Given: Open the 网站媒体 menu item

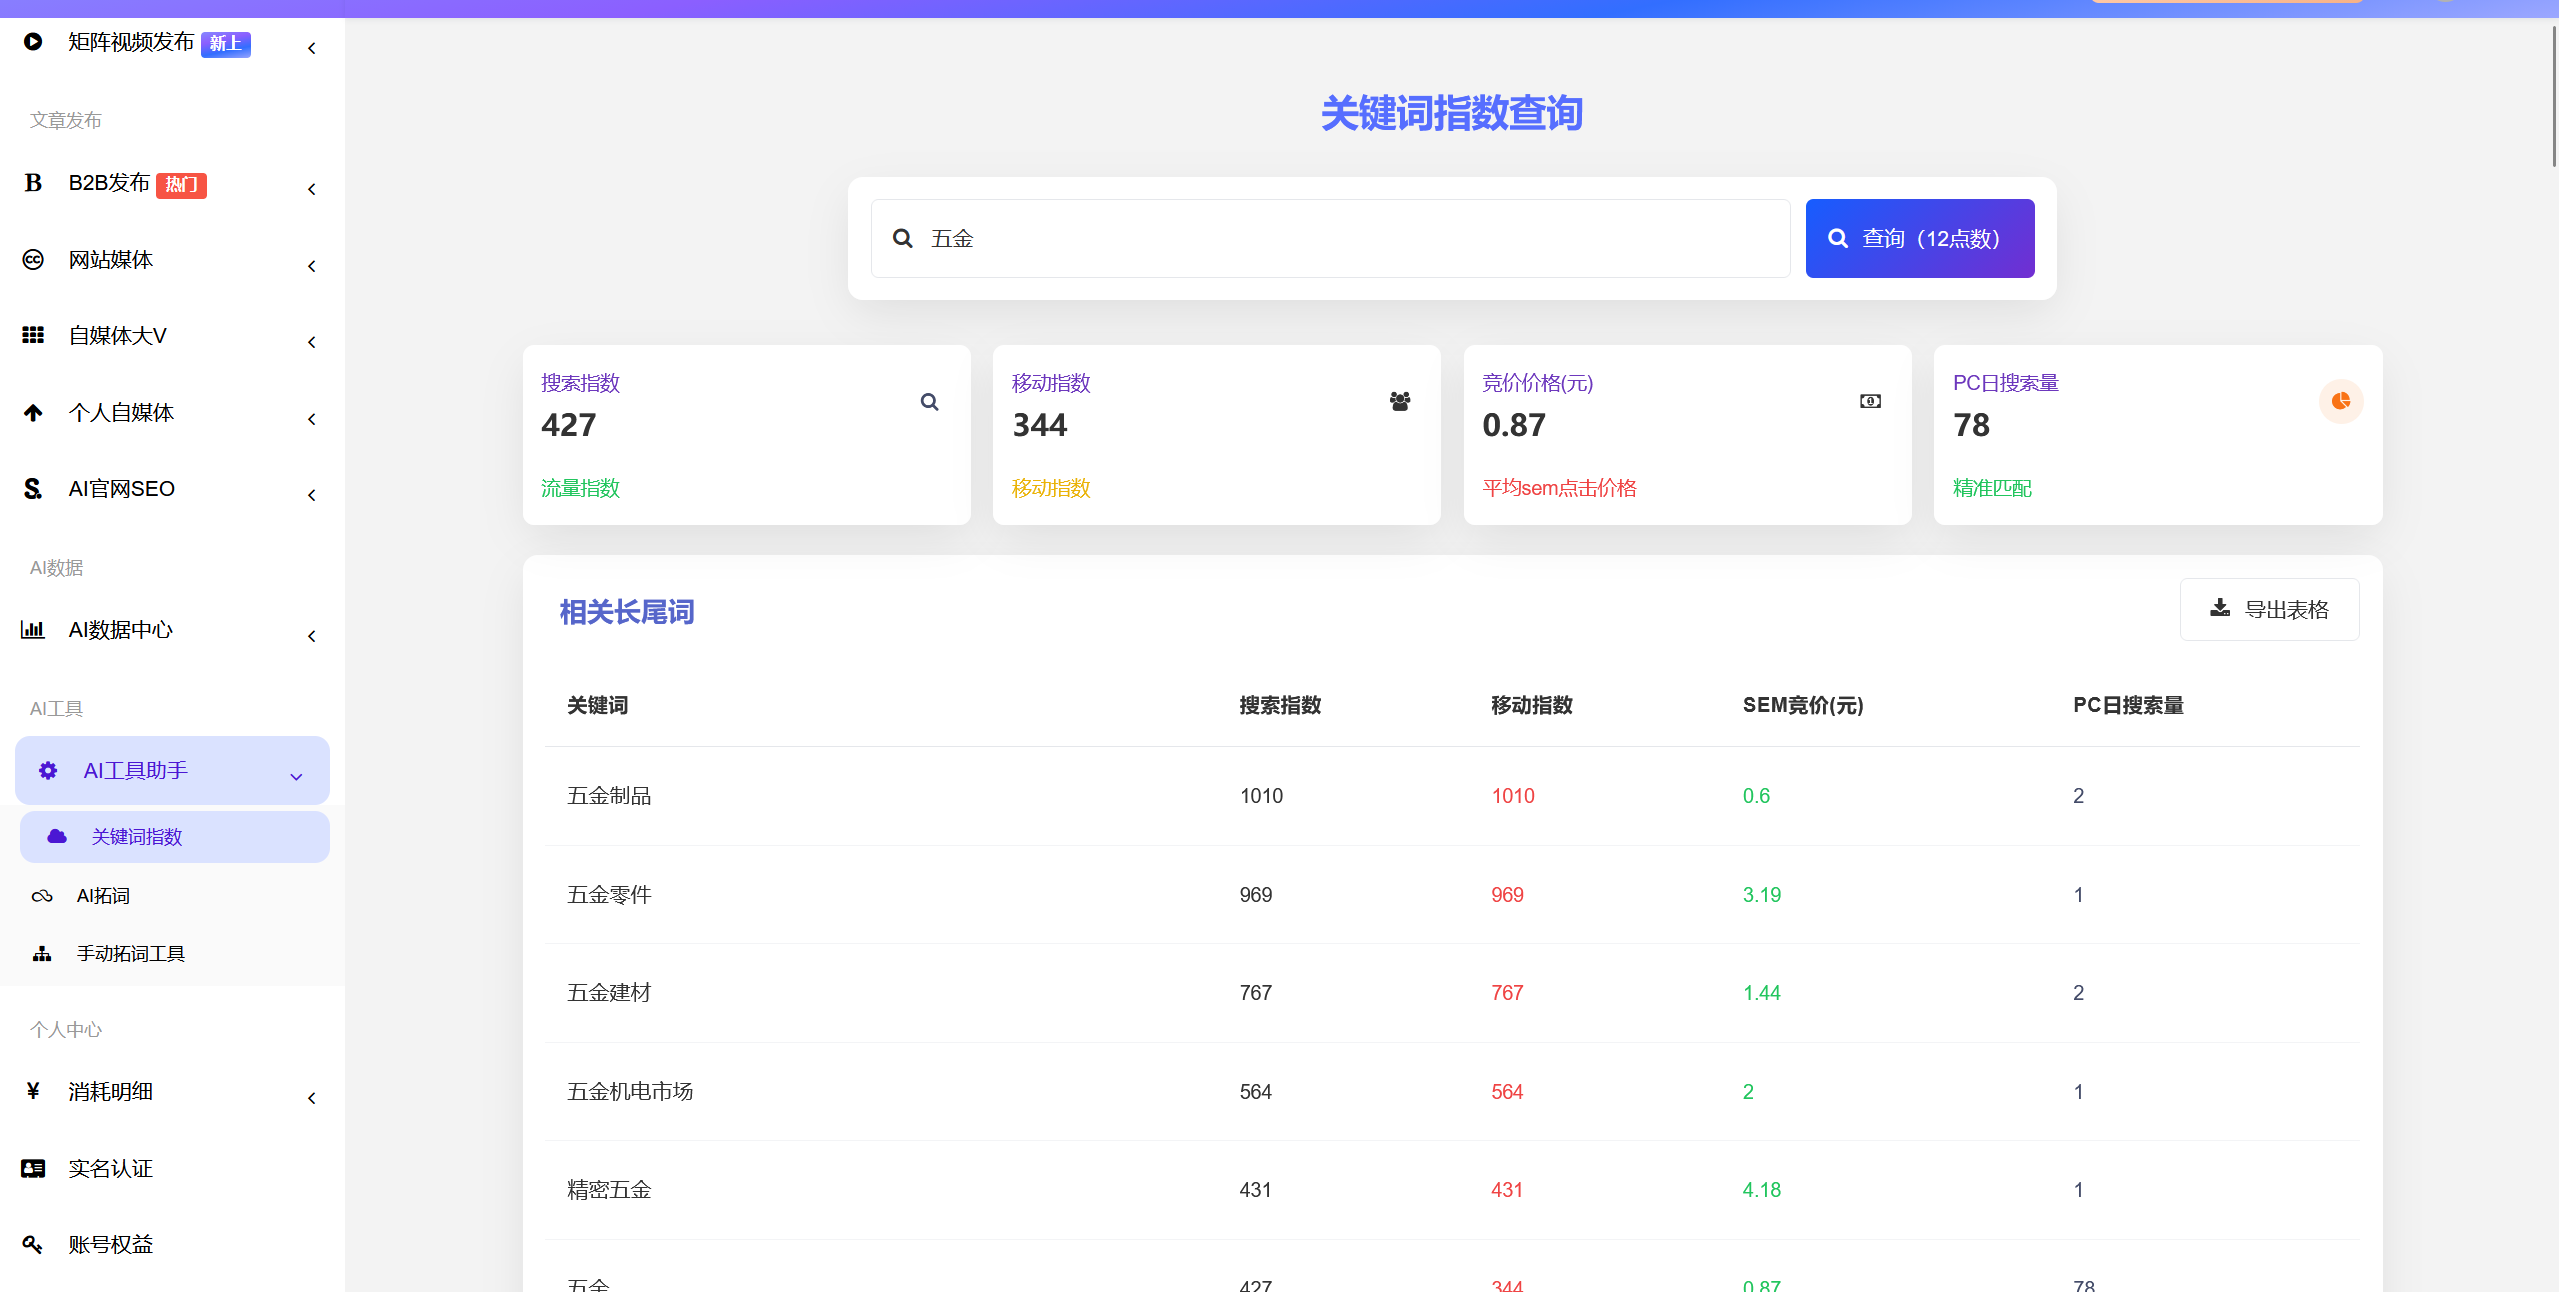Looking at the screenshot, I should 172,260.
